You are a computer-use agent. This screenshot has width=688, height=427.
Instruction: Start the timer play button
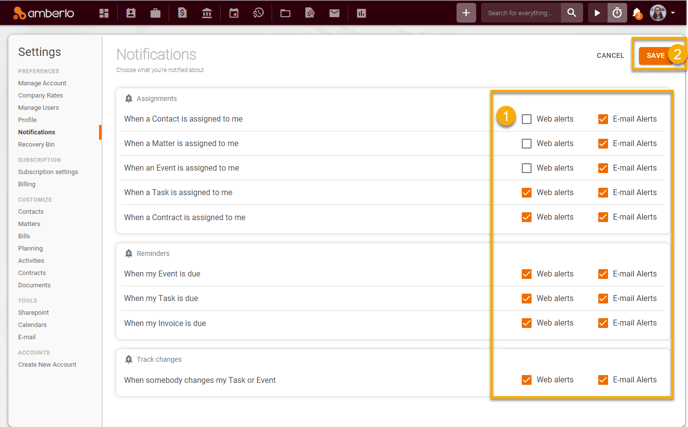point(597,13)
